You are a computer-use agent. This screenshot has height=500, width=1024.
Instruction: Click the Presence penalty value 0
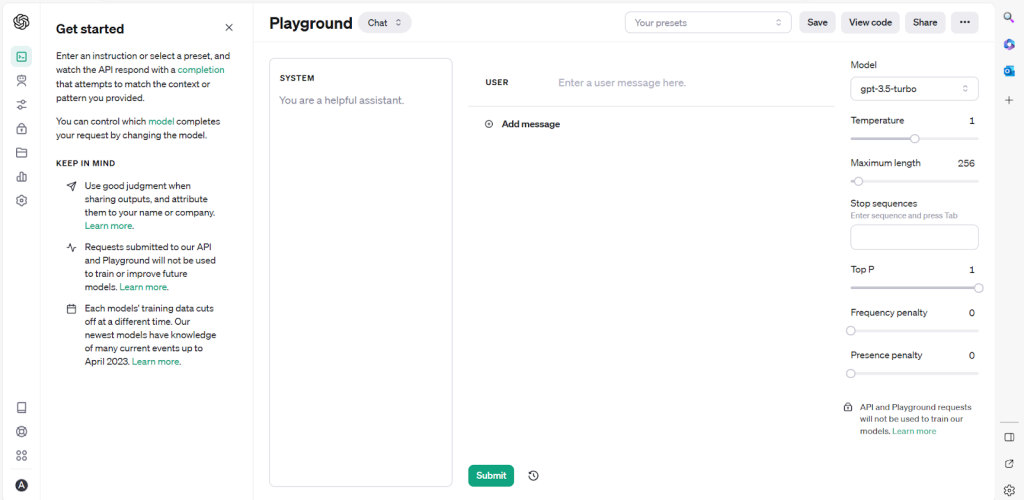[x=972, y=356]
